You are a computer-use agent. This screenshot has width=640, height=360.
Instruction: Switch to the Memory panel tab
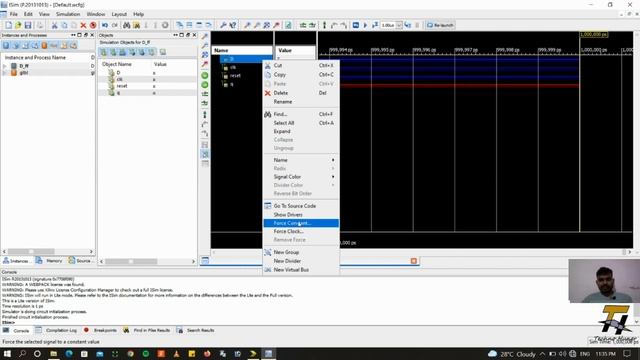[49, 261]
